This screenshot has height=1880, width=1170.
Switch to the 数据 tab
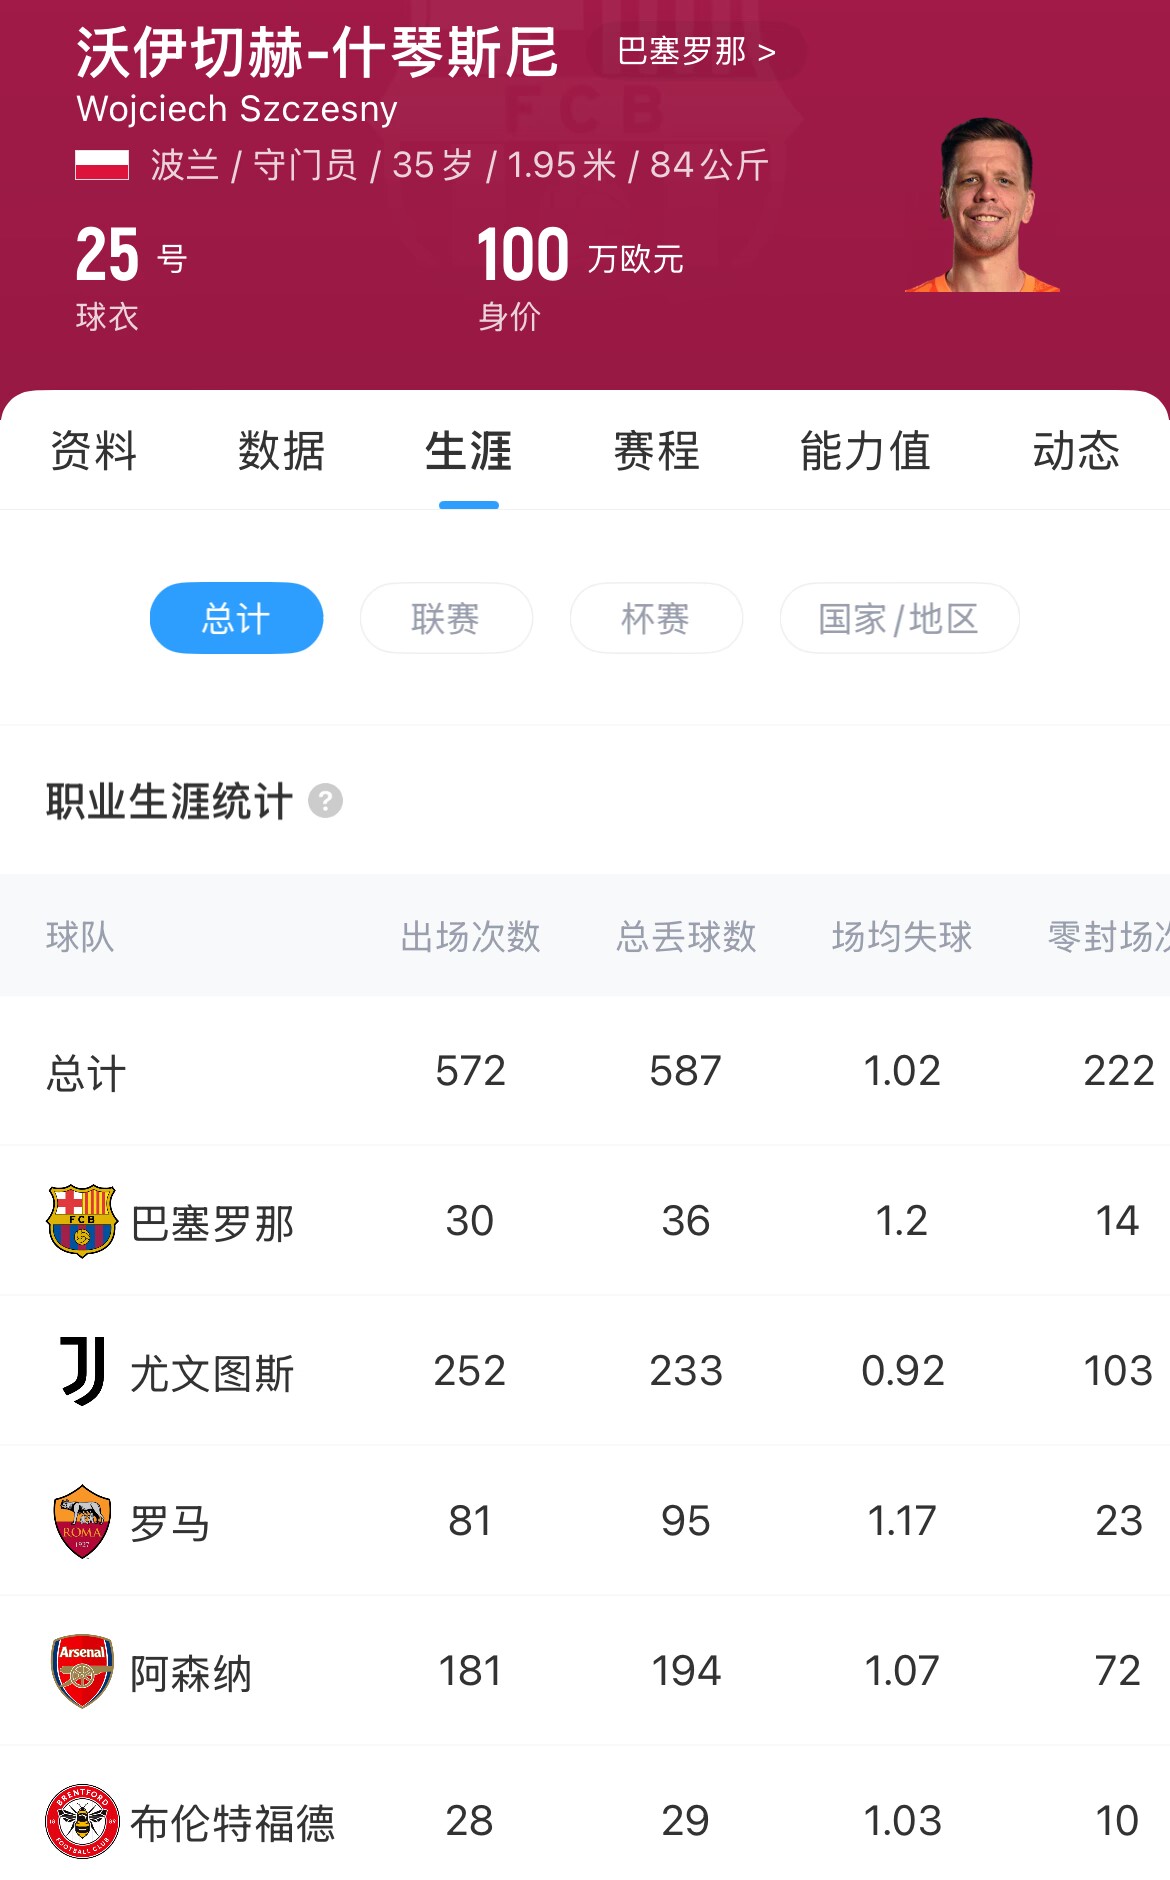tap(281, 451)
